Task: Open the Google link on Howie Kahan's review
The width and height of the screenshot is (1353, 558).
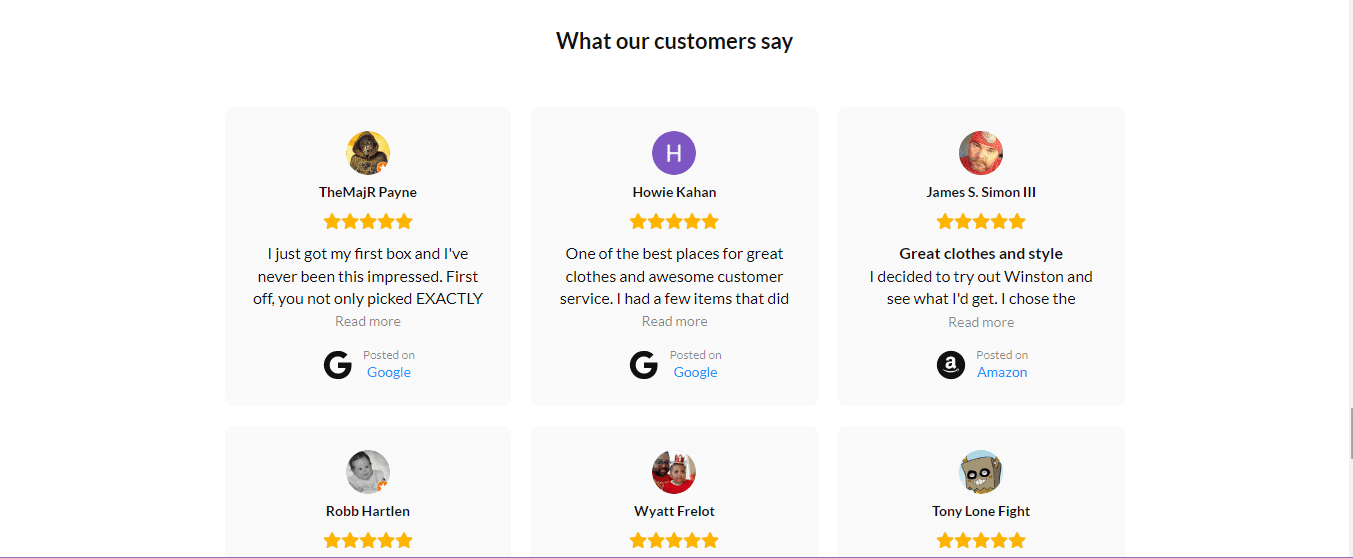Action: pos(695,372)
